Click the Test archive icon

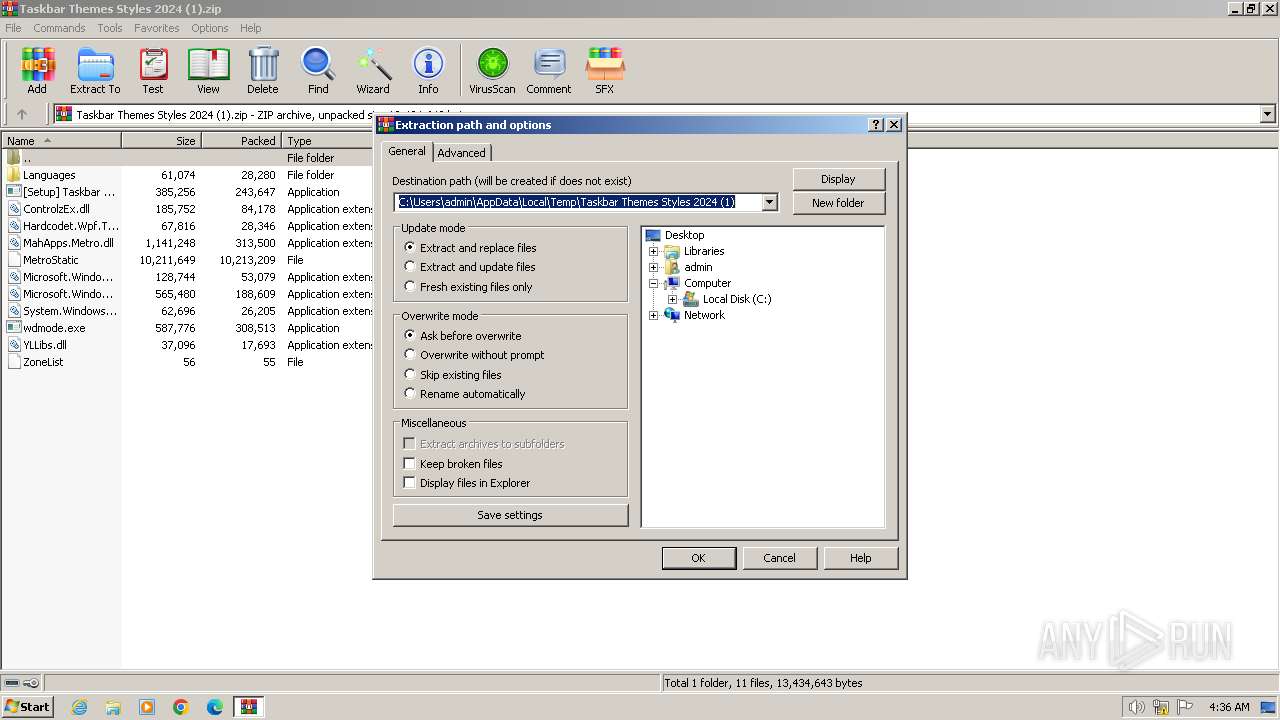[x=153, y=70]
